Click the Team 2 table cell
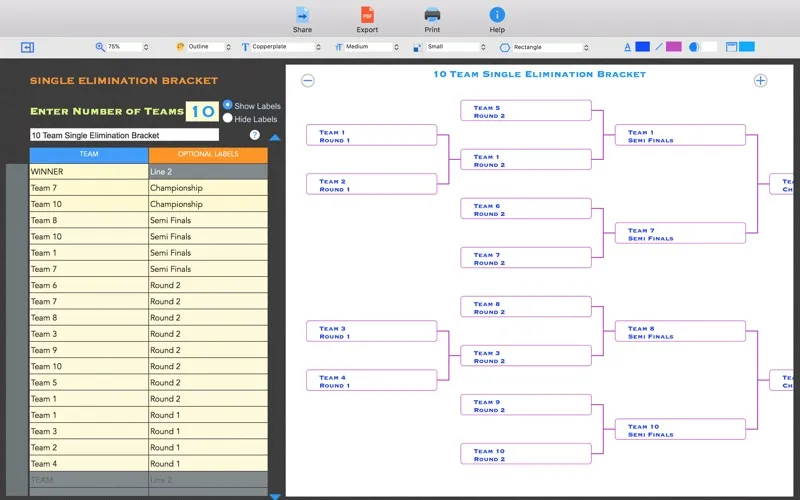800x500 pixels. point(89,447)
